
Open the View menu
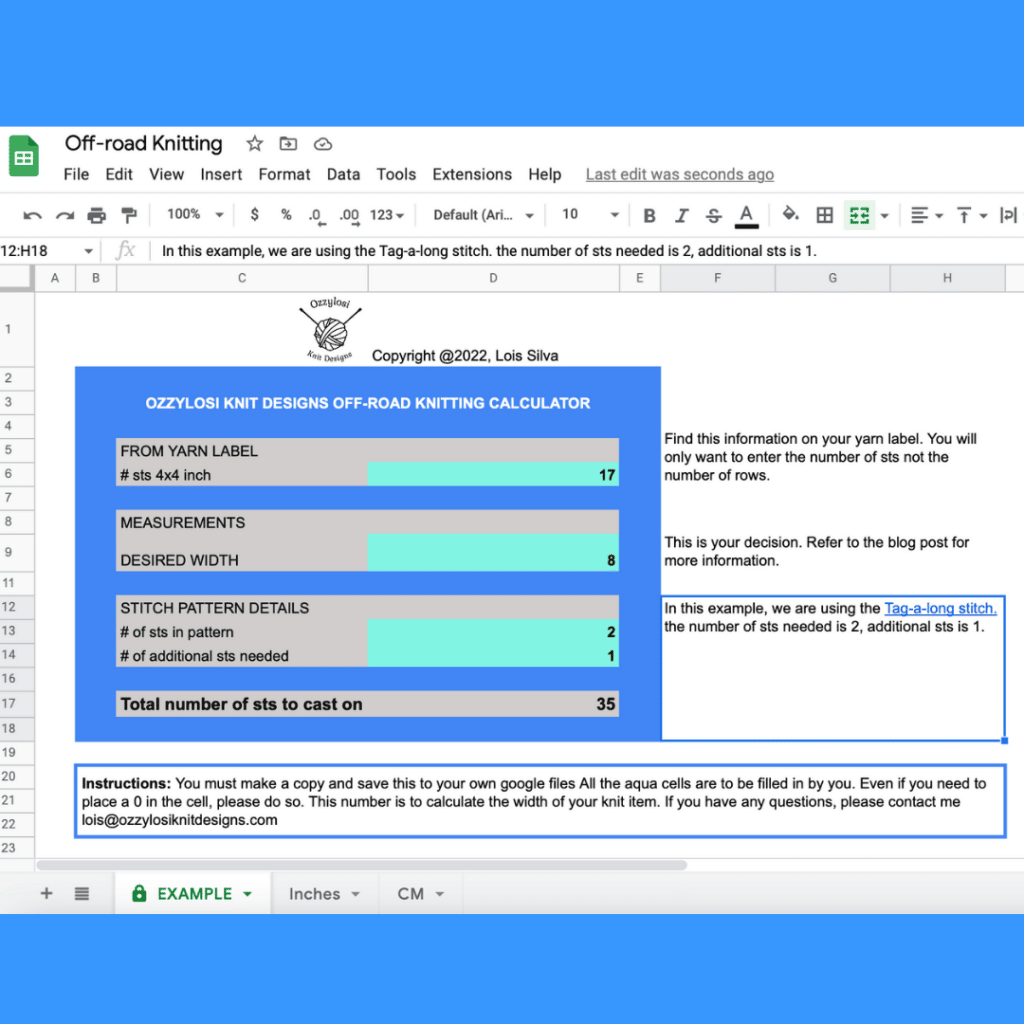tap(166, 174)
